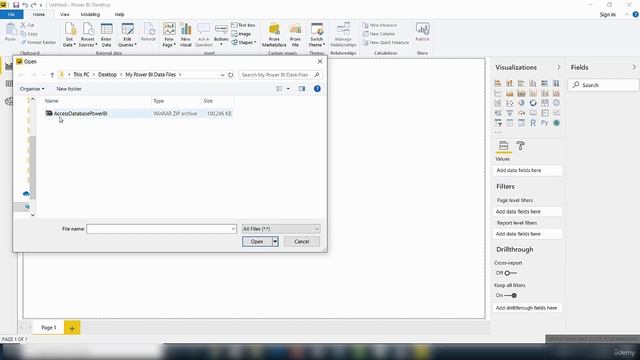Select the ArcGIS globe visual icon
Screen dimensions: 640x360
pos(556,123)
